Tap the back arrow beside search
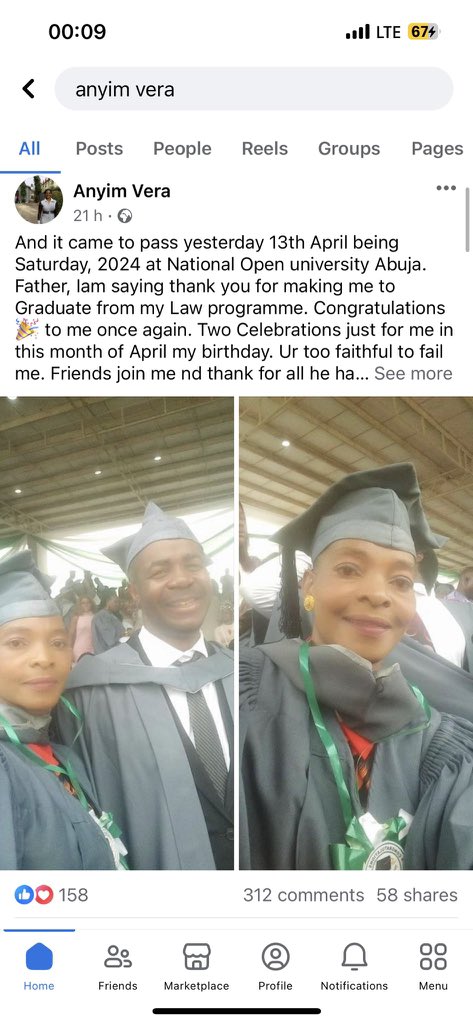This screenshot has height=1024, width=473. click(x=28, y=89)
